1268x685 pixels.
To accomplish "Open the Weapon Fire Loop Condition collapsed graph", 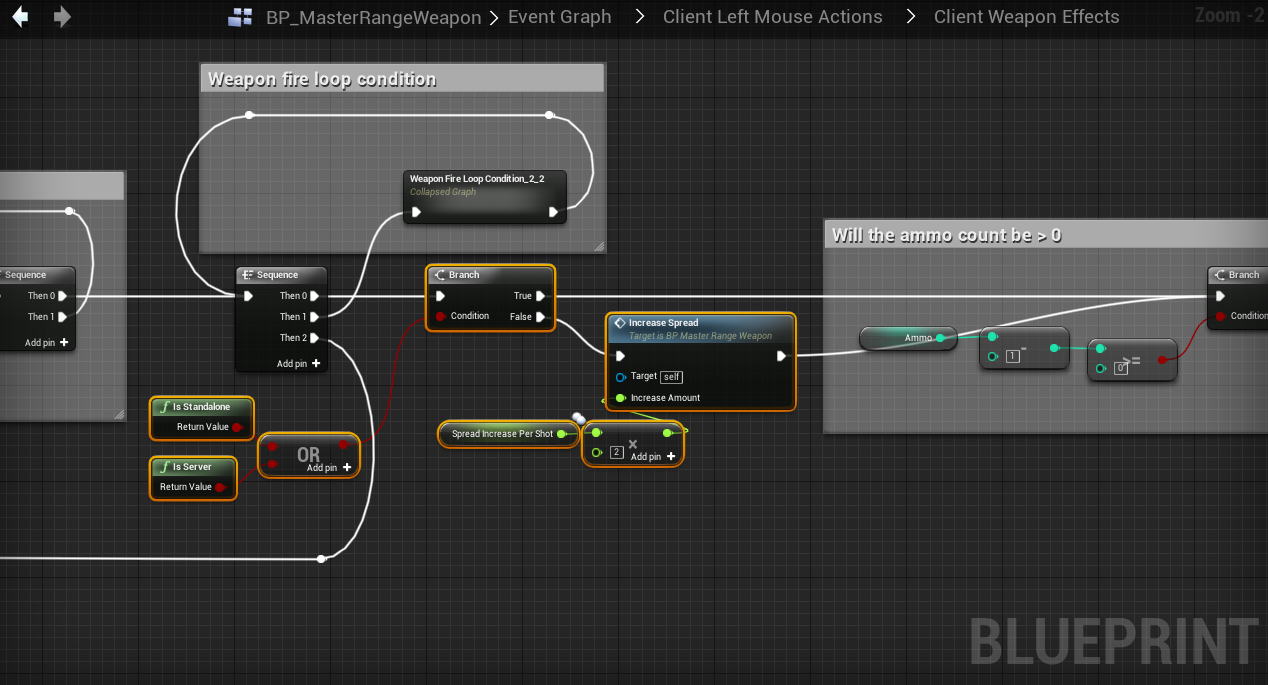I will click(x=484, y=185).
